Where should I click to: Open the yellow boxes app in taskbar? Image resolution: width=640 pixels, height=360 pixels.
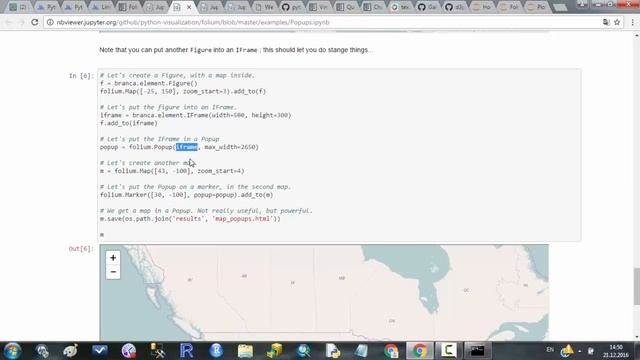[x=274, y=351]
